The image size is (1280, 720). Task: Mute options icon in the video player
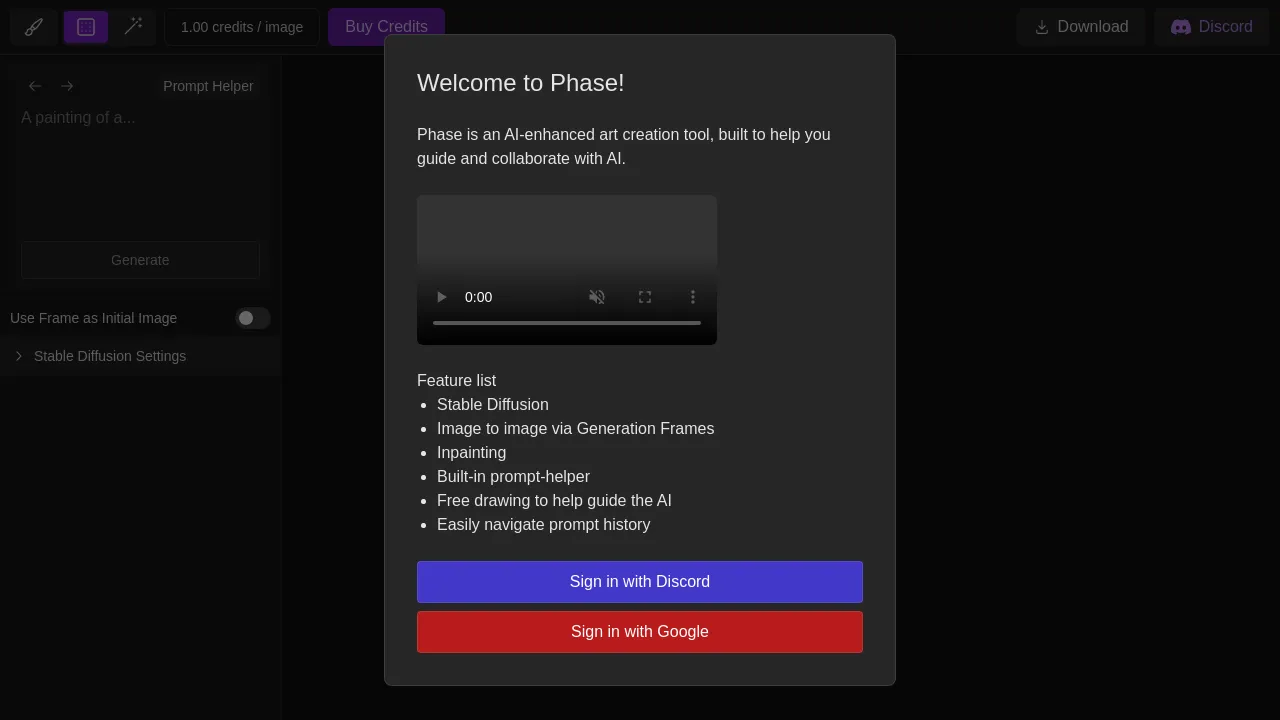(x=597, y=297)
